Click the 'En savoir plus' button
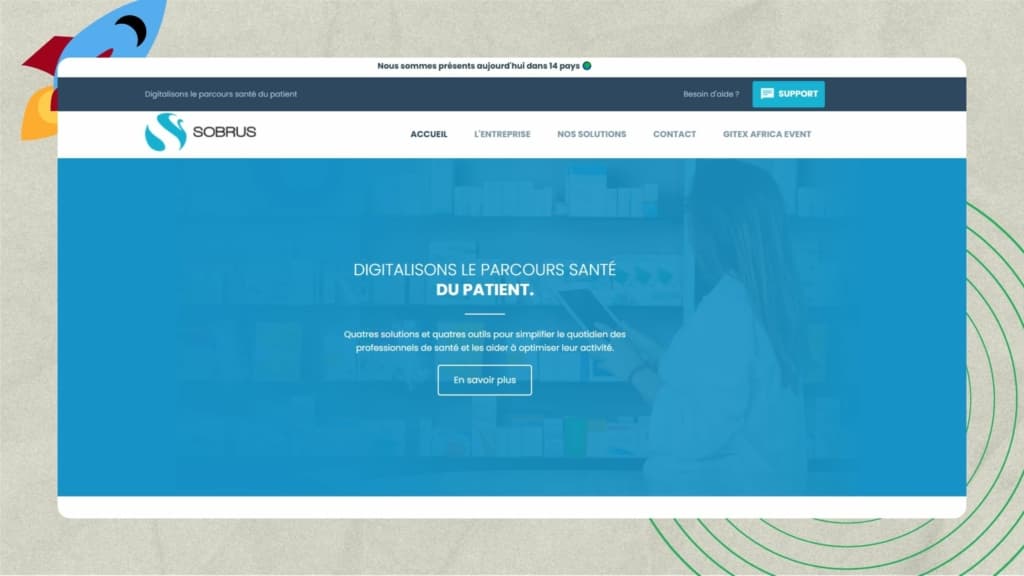Viewport: 1024px width, 576px height. 485,380
